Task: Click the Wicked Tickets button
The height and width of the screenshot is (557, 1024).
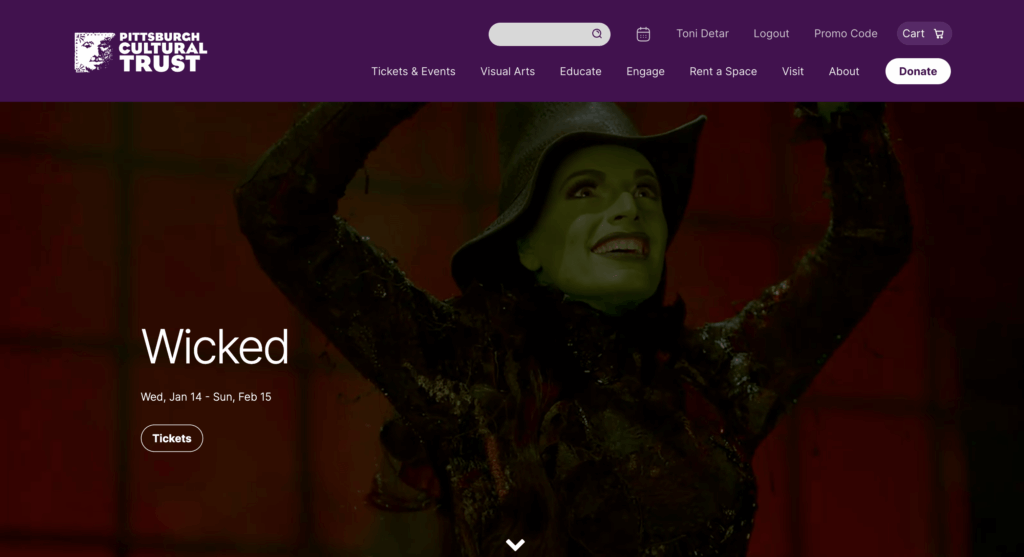Action: click(x=172, y=438)
